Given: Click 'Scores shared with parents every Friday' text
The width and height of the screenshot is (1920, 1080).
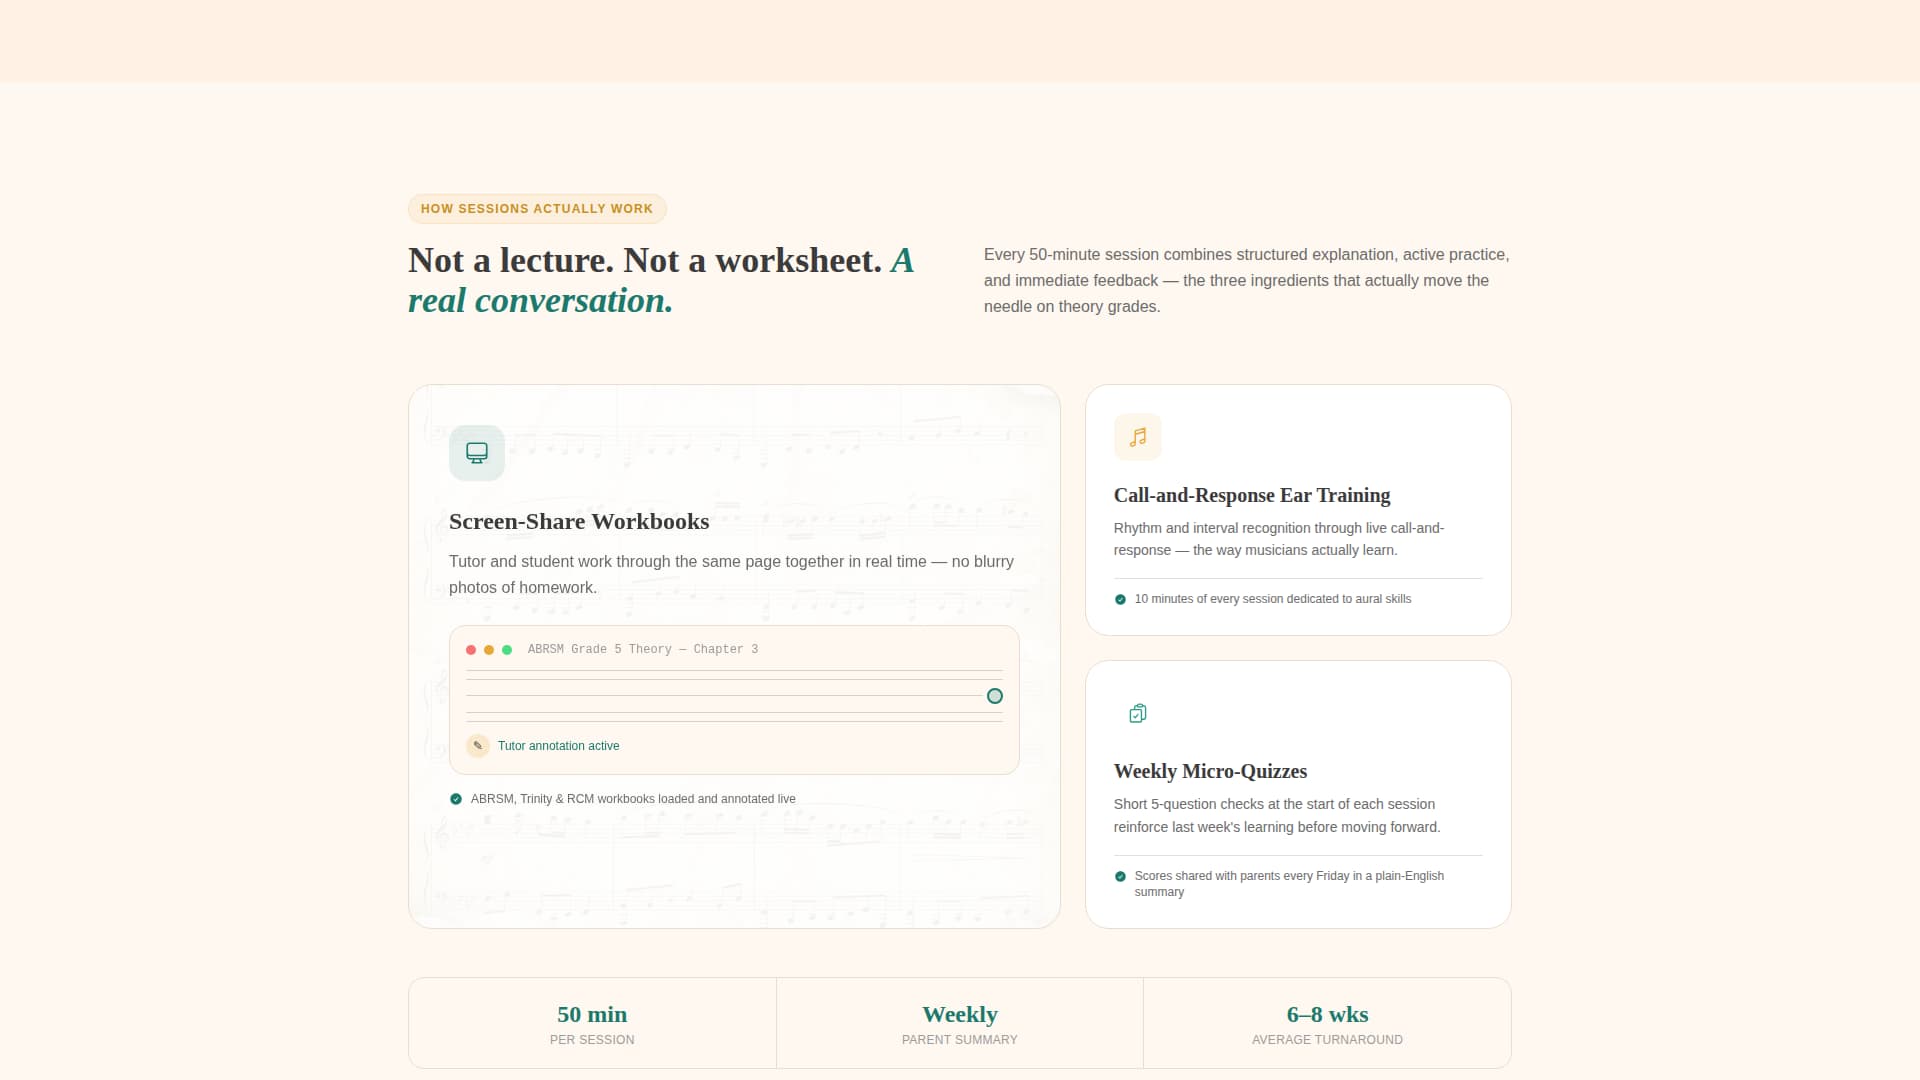Looking at the screenshot, I should pyautogui.click(x=1289, y=884).
